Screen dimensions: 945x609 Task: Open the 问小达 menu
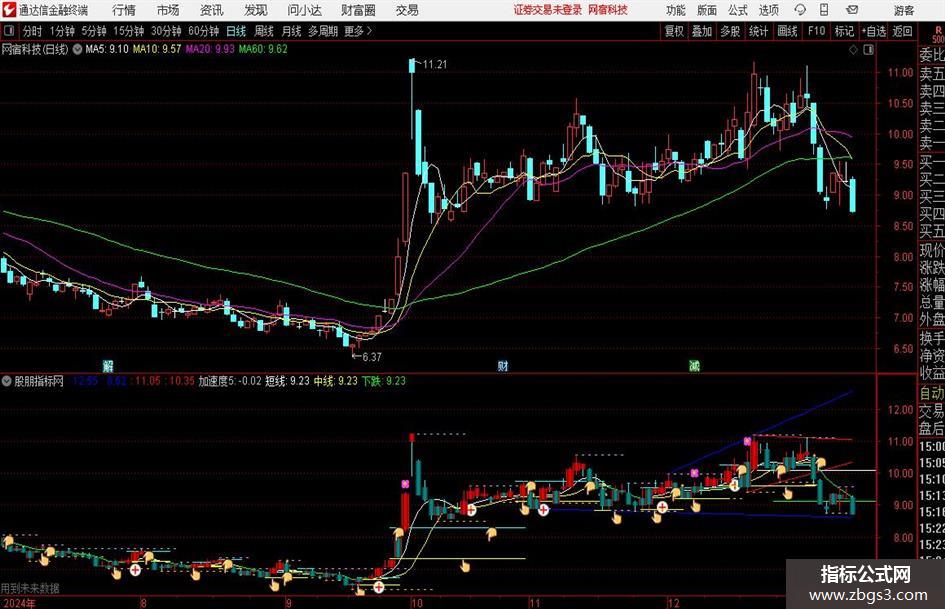304,10
